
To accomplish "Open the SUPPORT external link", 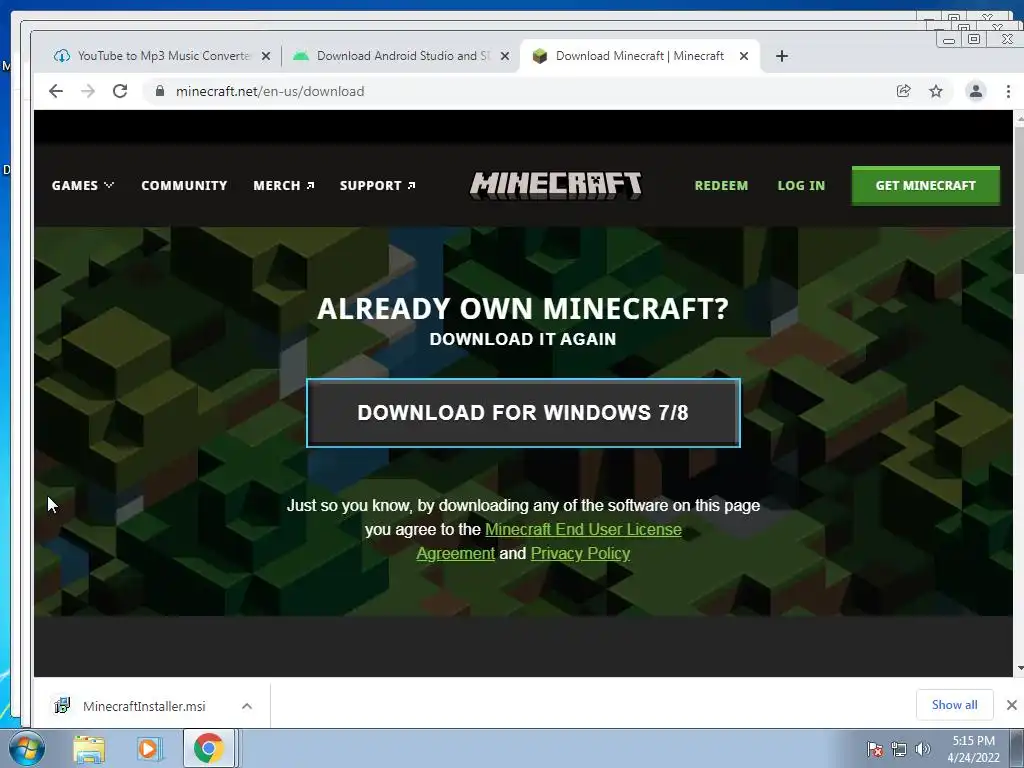I will pyautogui.click(x=377, y=185).
